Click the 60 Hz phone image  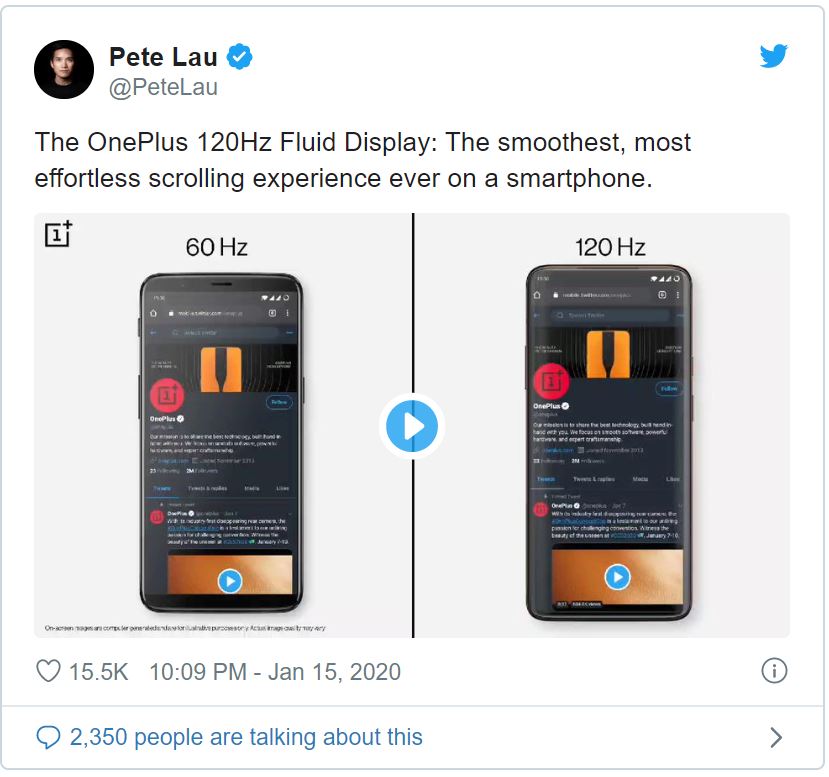click(222, 443)
